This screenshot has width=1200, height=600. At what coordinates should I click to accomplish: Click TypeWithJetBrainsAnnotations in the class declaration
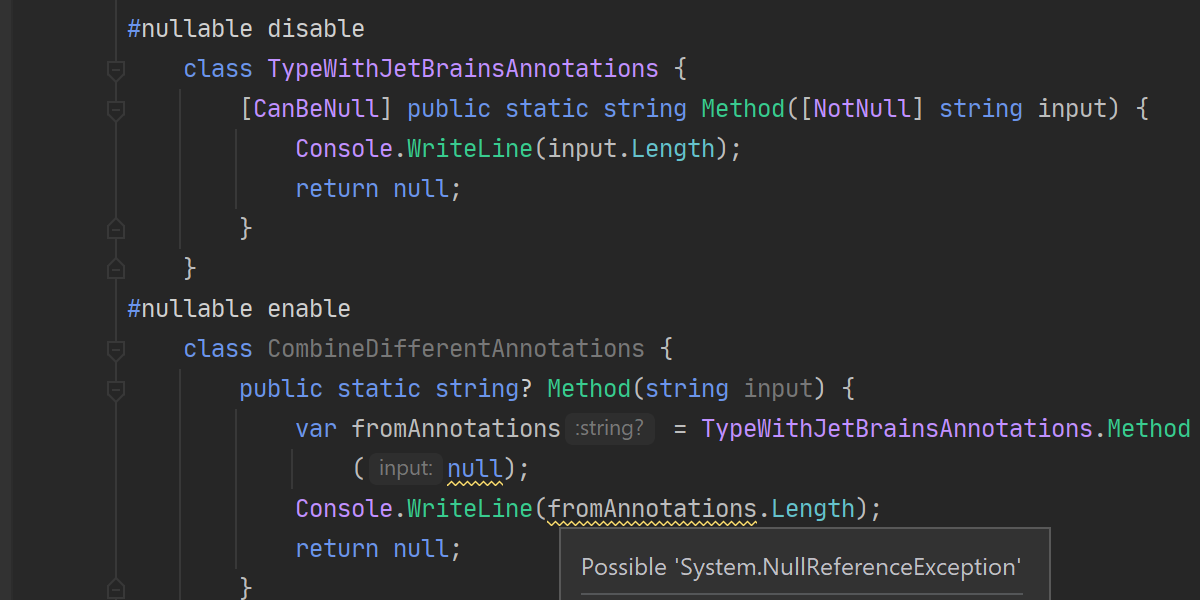(x=463, y=69)
